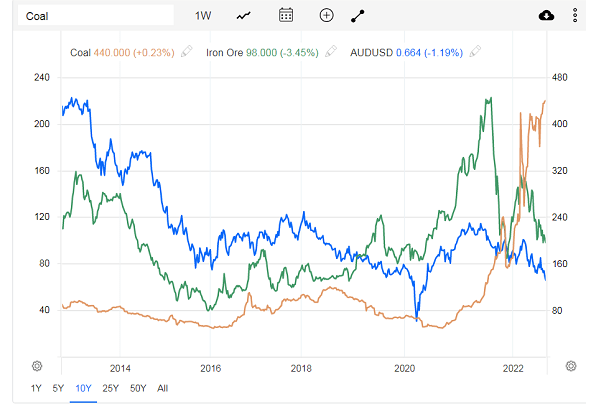Show All available history range
This screenshot has width=609, height=417.
[163, 388]
